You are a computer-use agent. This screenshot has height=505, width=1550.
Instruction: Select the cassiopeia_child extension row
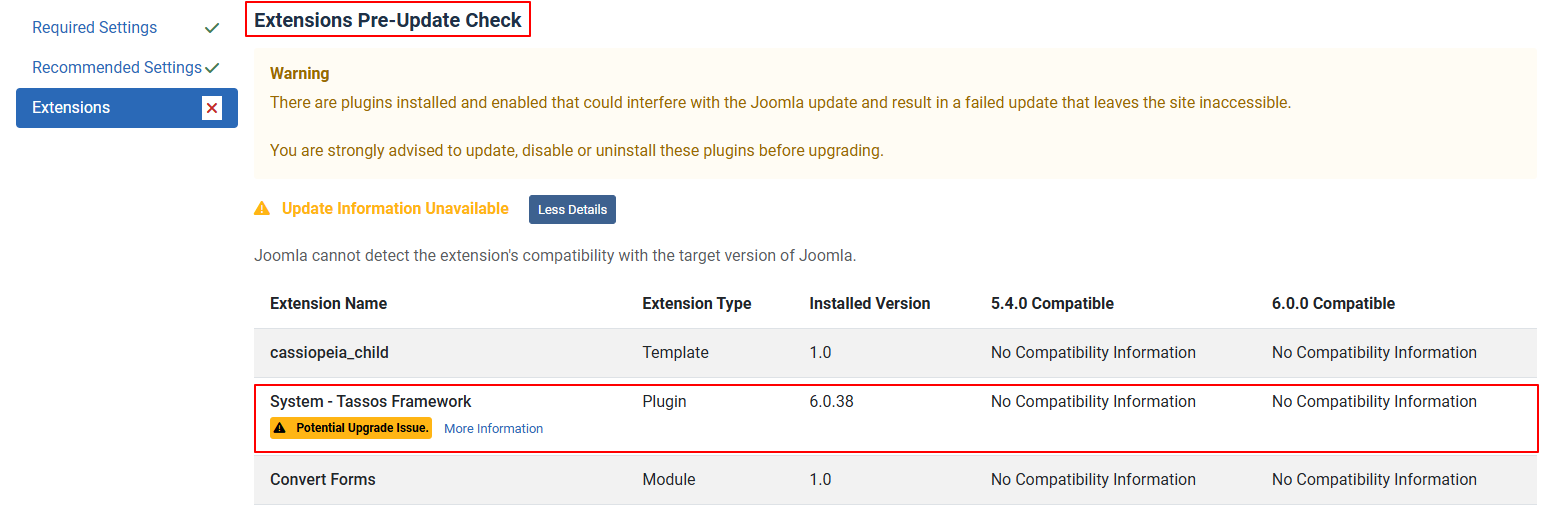(x=329, y=353)
